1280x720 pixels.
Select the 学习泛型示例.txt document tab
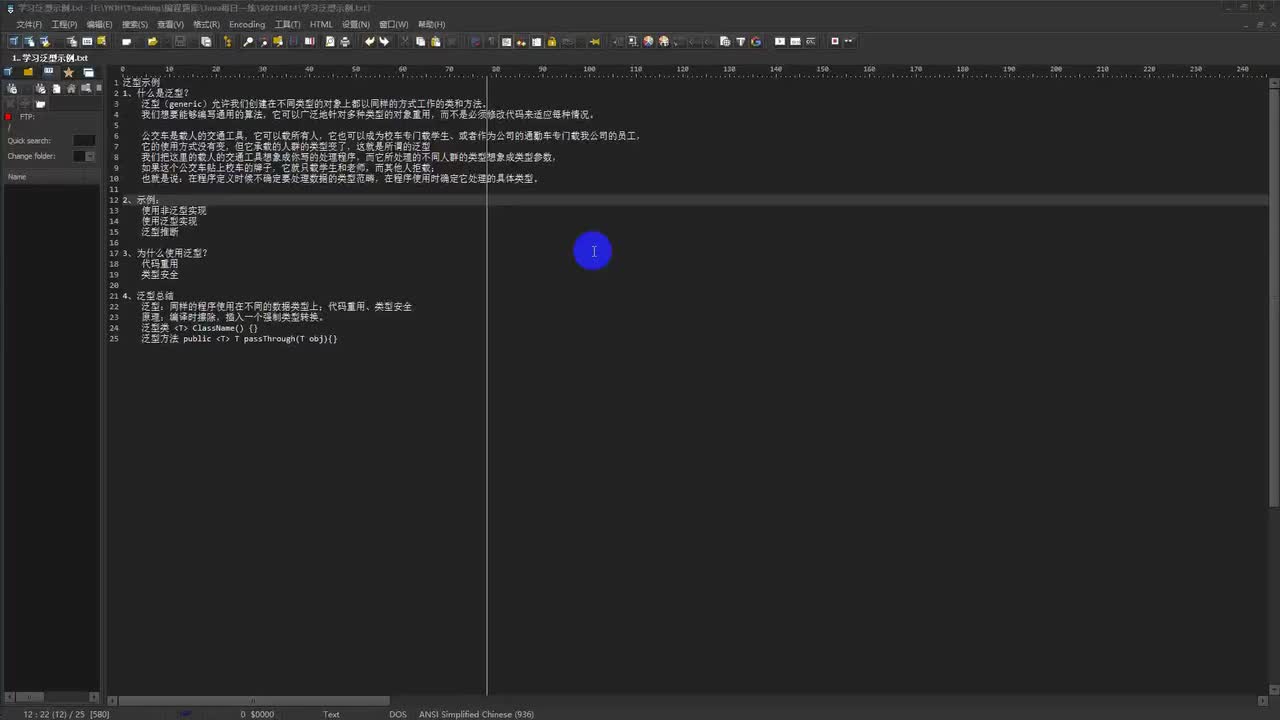tap(50, 58)
